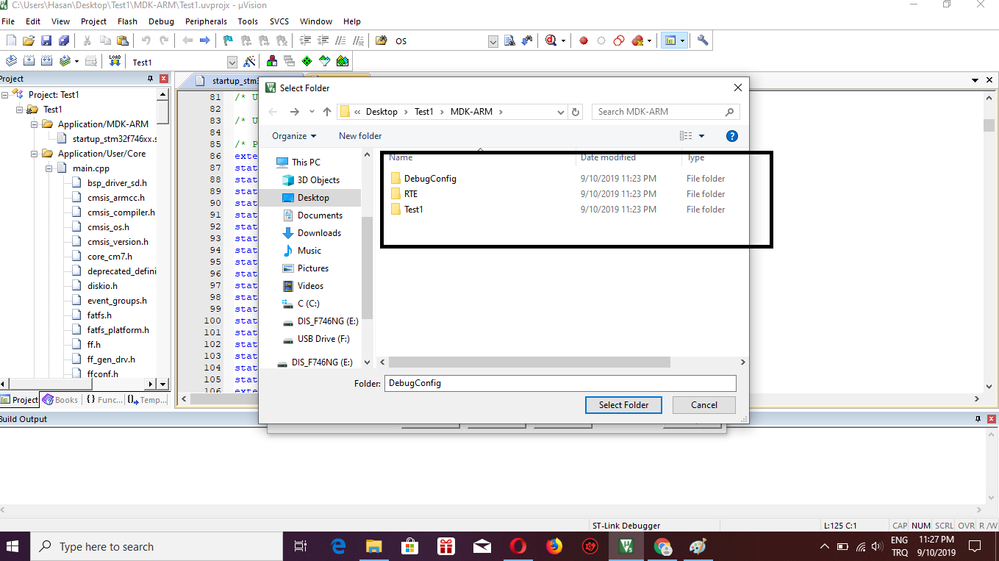Open Firefox from the Windows taskbar
The height and width of the screenshot is (561, 999).
pos(554,546)
